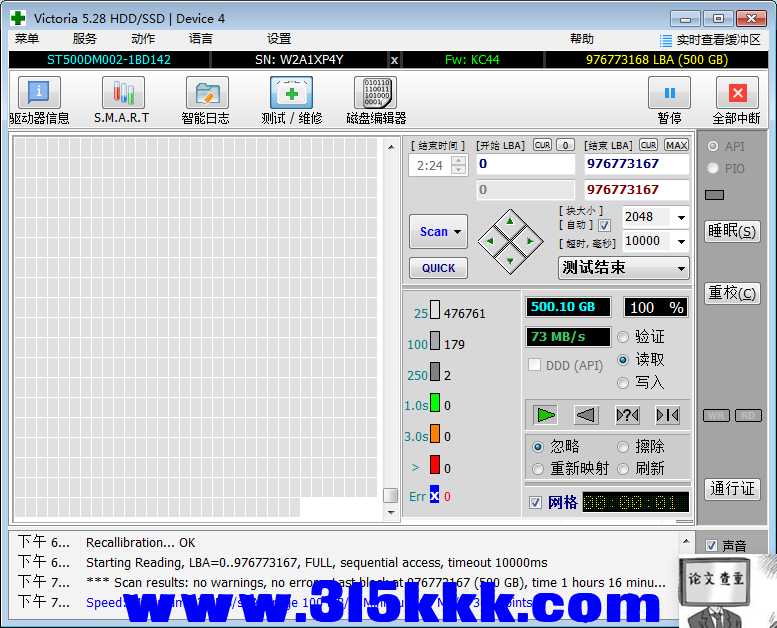Select the 验证 verify radio button
Viewport: 777px width, 628px height.
pyautogui.click(x=624, y=337)
